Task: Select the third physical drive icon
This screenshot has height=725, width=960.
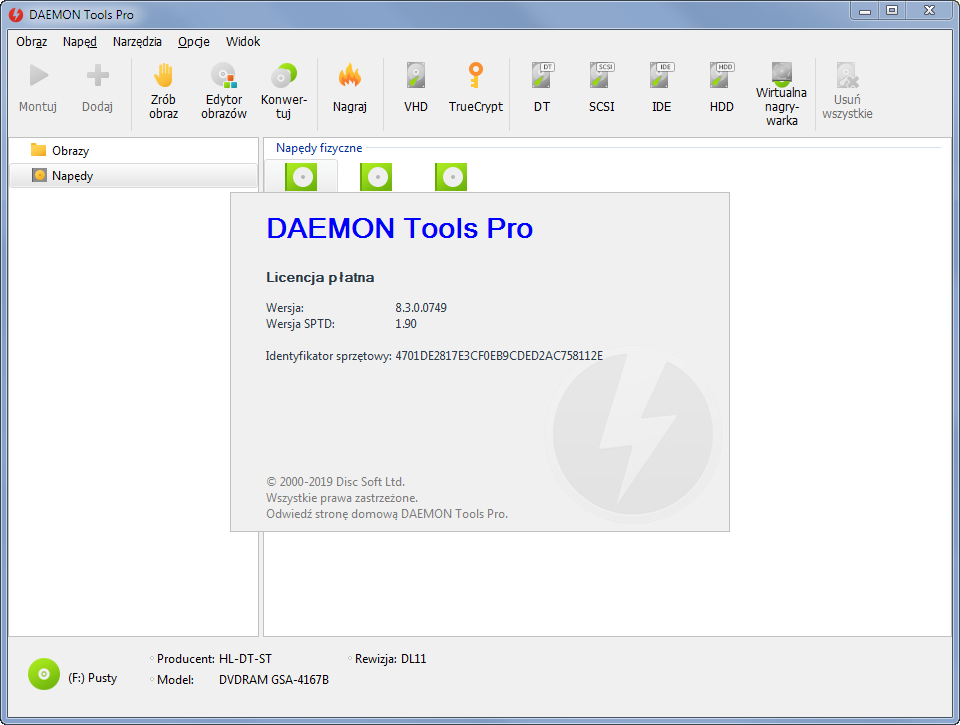Action: [x=451, y=178]
